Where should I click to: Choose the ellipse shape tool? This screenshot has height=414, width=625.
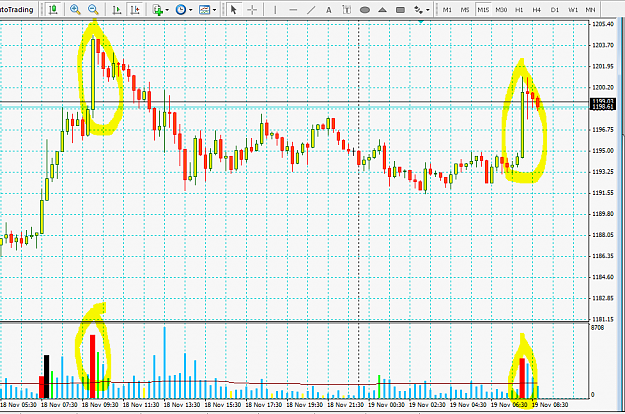coord(364,10)
